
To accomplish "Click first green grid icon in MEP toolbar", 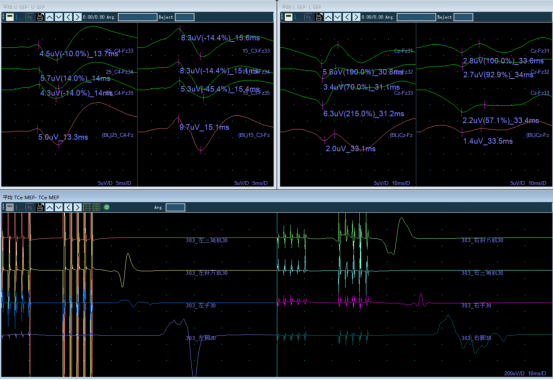I will (87, 207).
